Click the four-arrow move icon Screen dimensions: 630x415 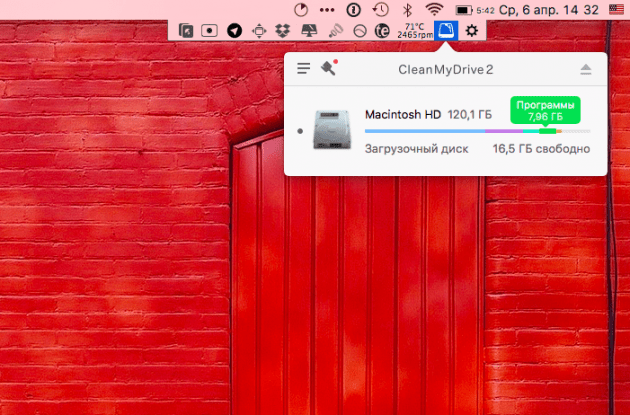click(259, 31)
